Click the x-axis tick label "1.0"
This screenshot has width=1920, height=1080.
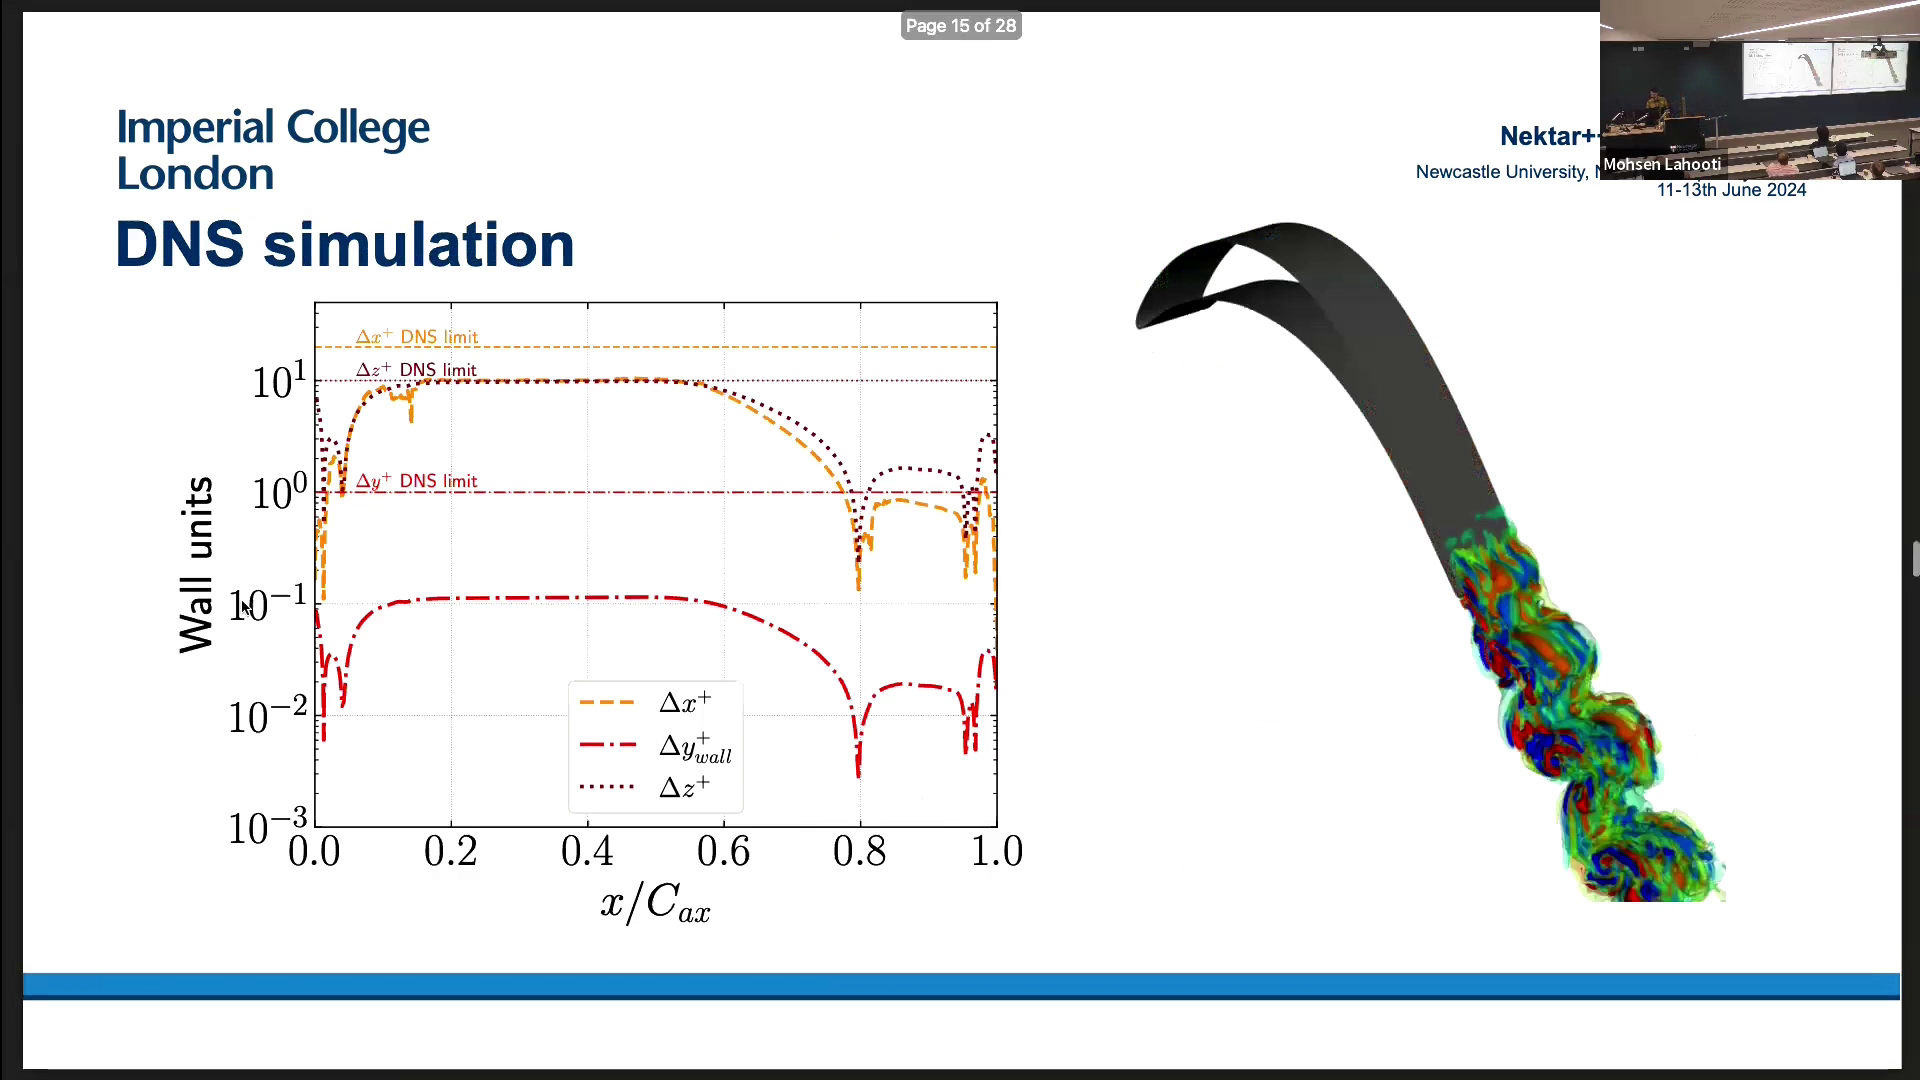(997, 852)
